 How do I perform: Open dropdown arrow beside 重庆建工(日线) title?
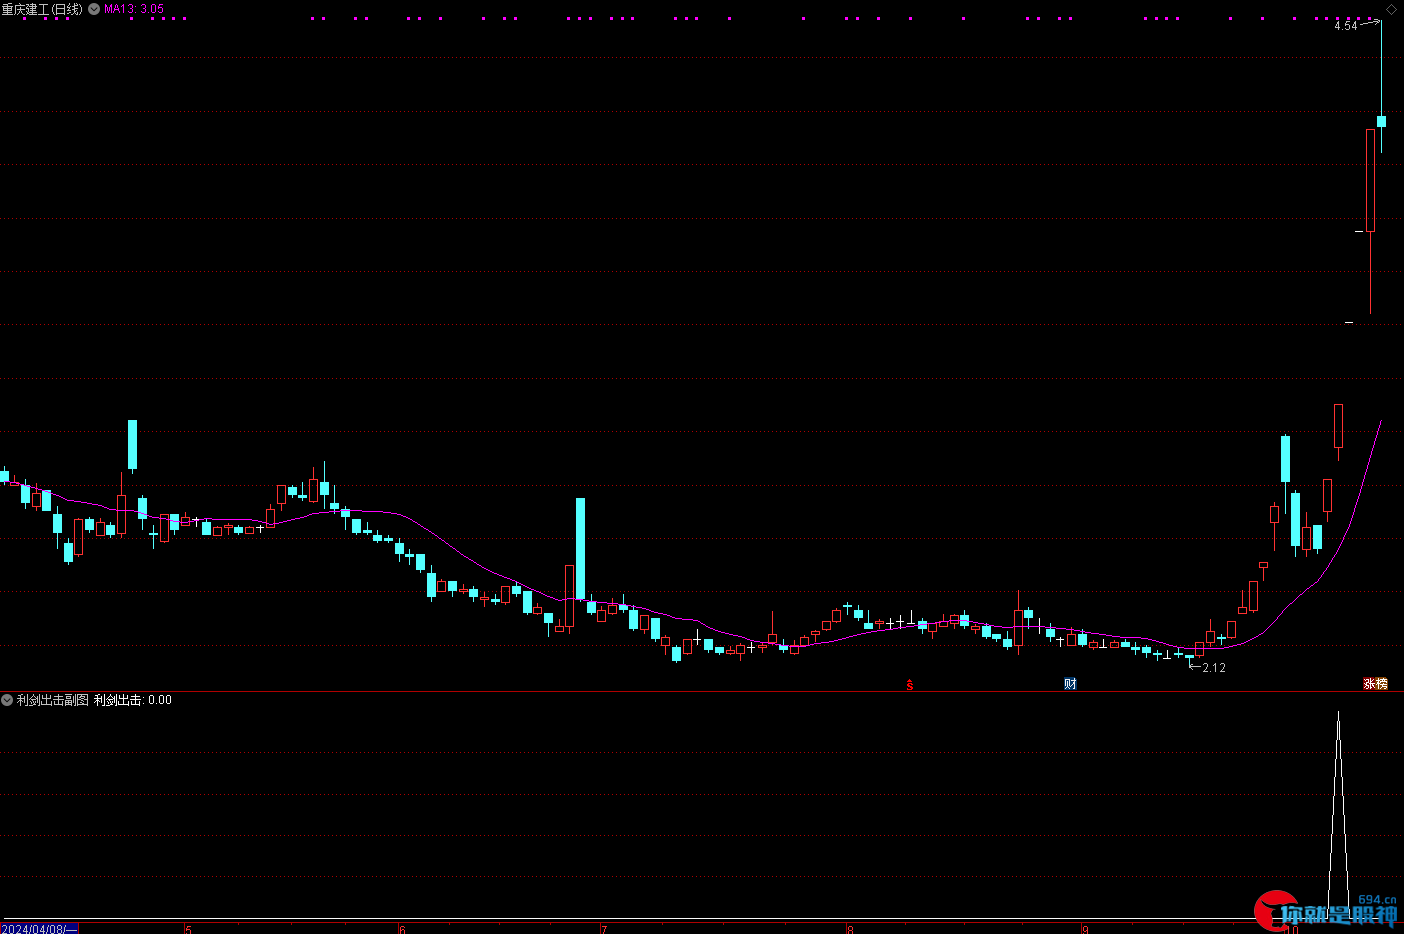pos(94,9)
